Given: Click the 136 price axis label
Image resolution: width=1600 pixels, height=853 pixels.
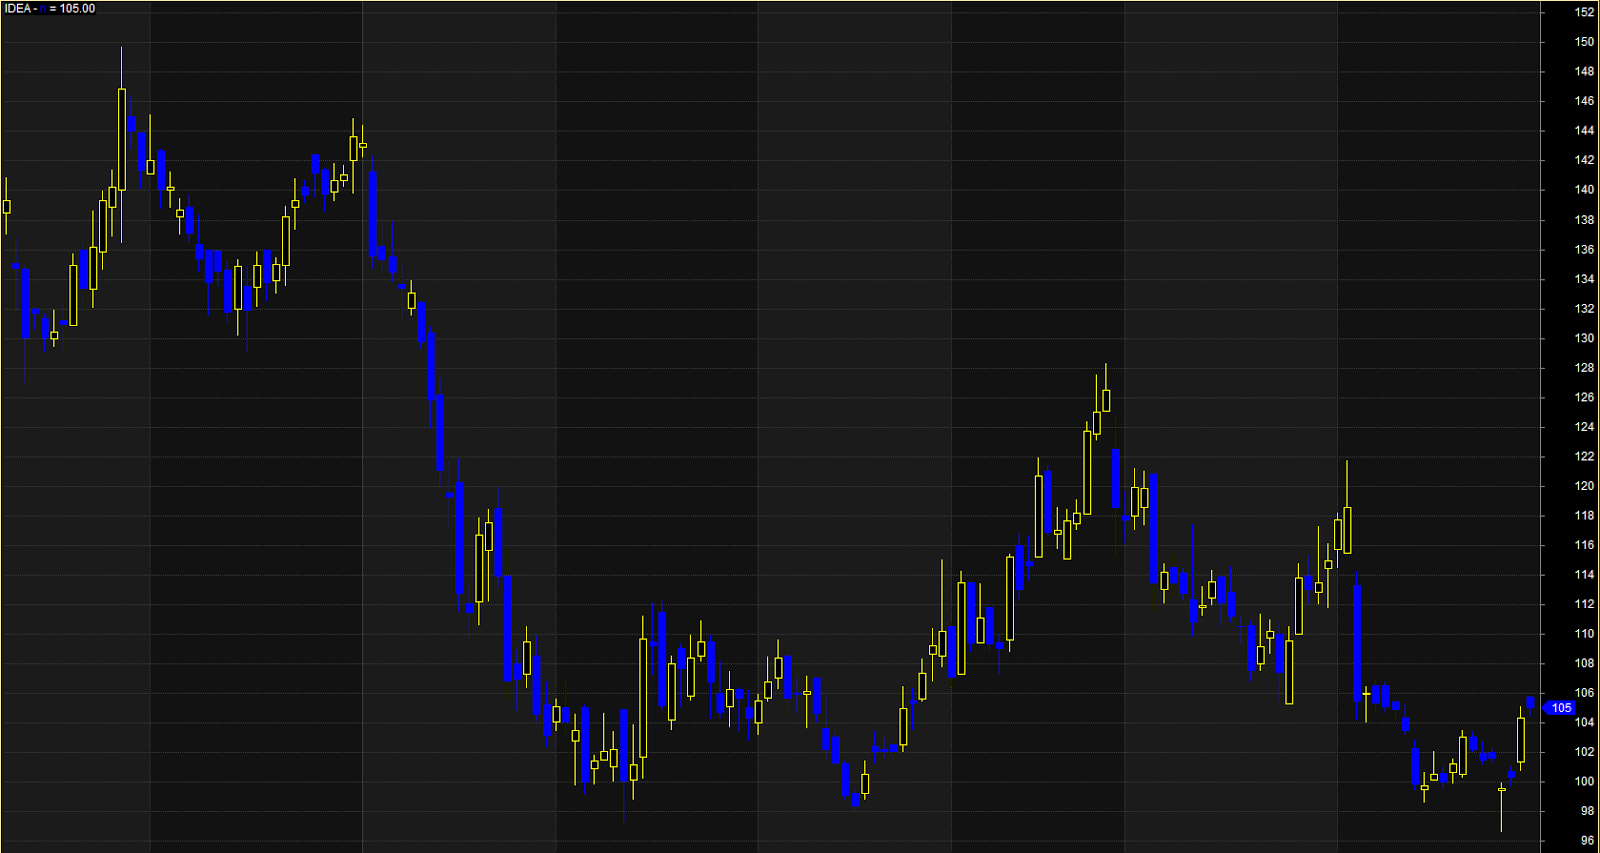Looking at the screenshot, I should click(x=1584, y=250).
